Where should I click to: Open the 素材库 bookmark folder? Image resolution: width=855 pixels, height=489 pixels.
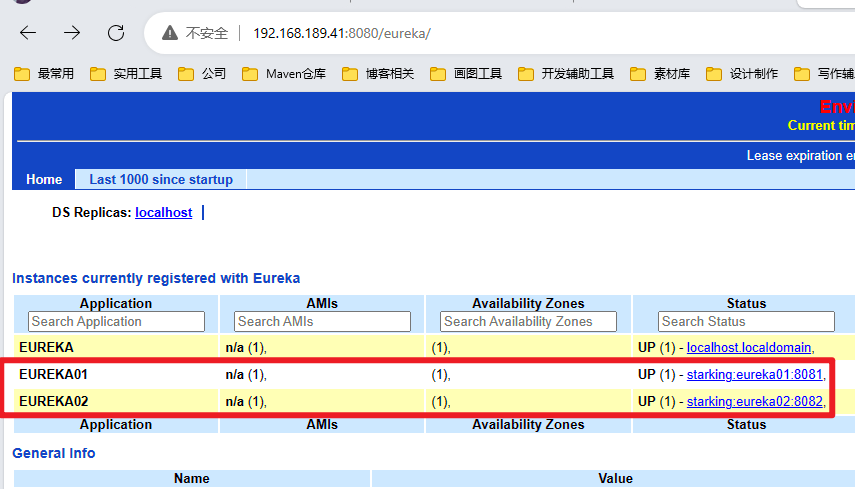click(x=660, y=74)
